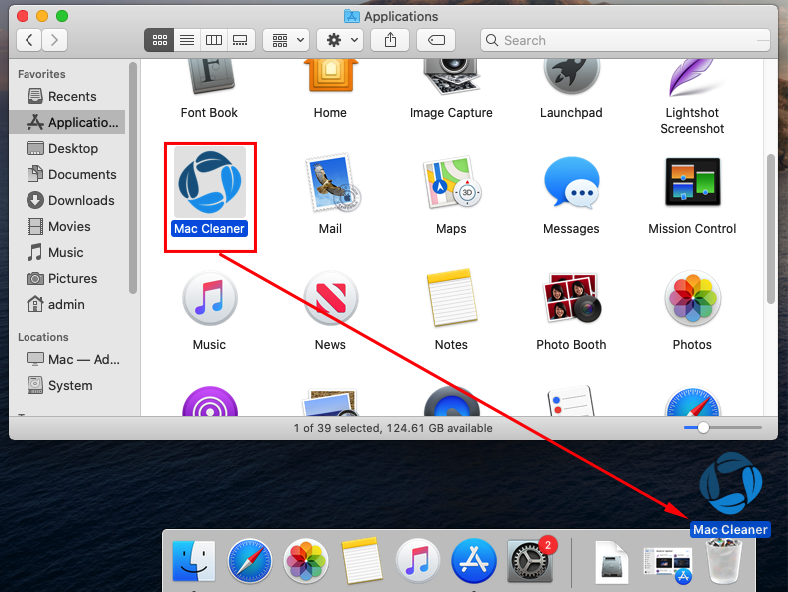Select the System disk location

coord(67,385)
